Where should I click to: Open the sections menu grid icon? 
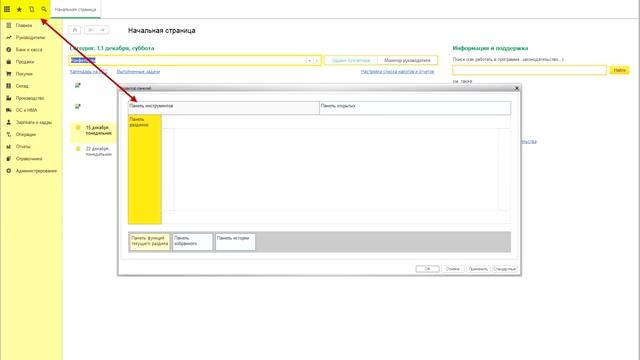[7, 9]
